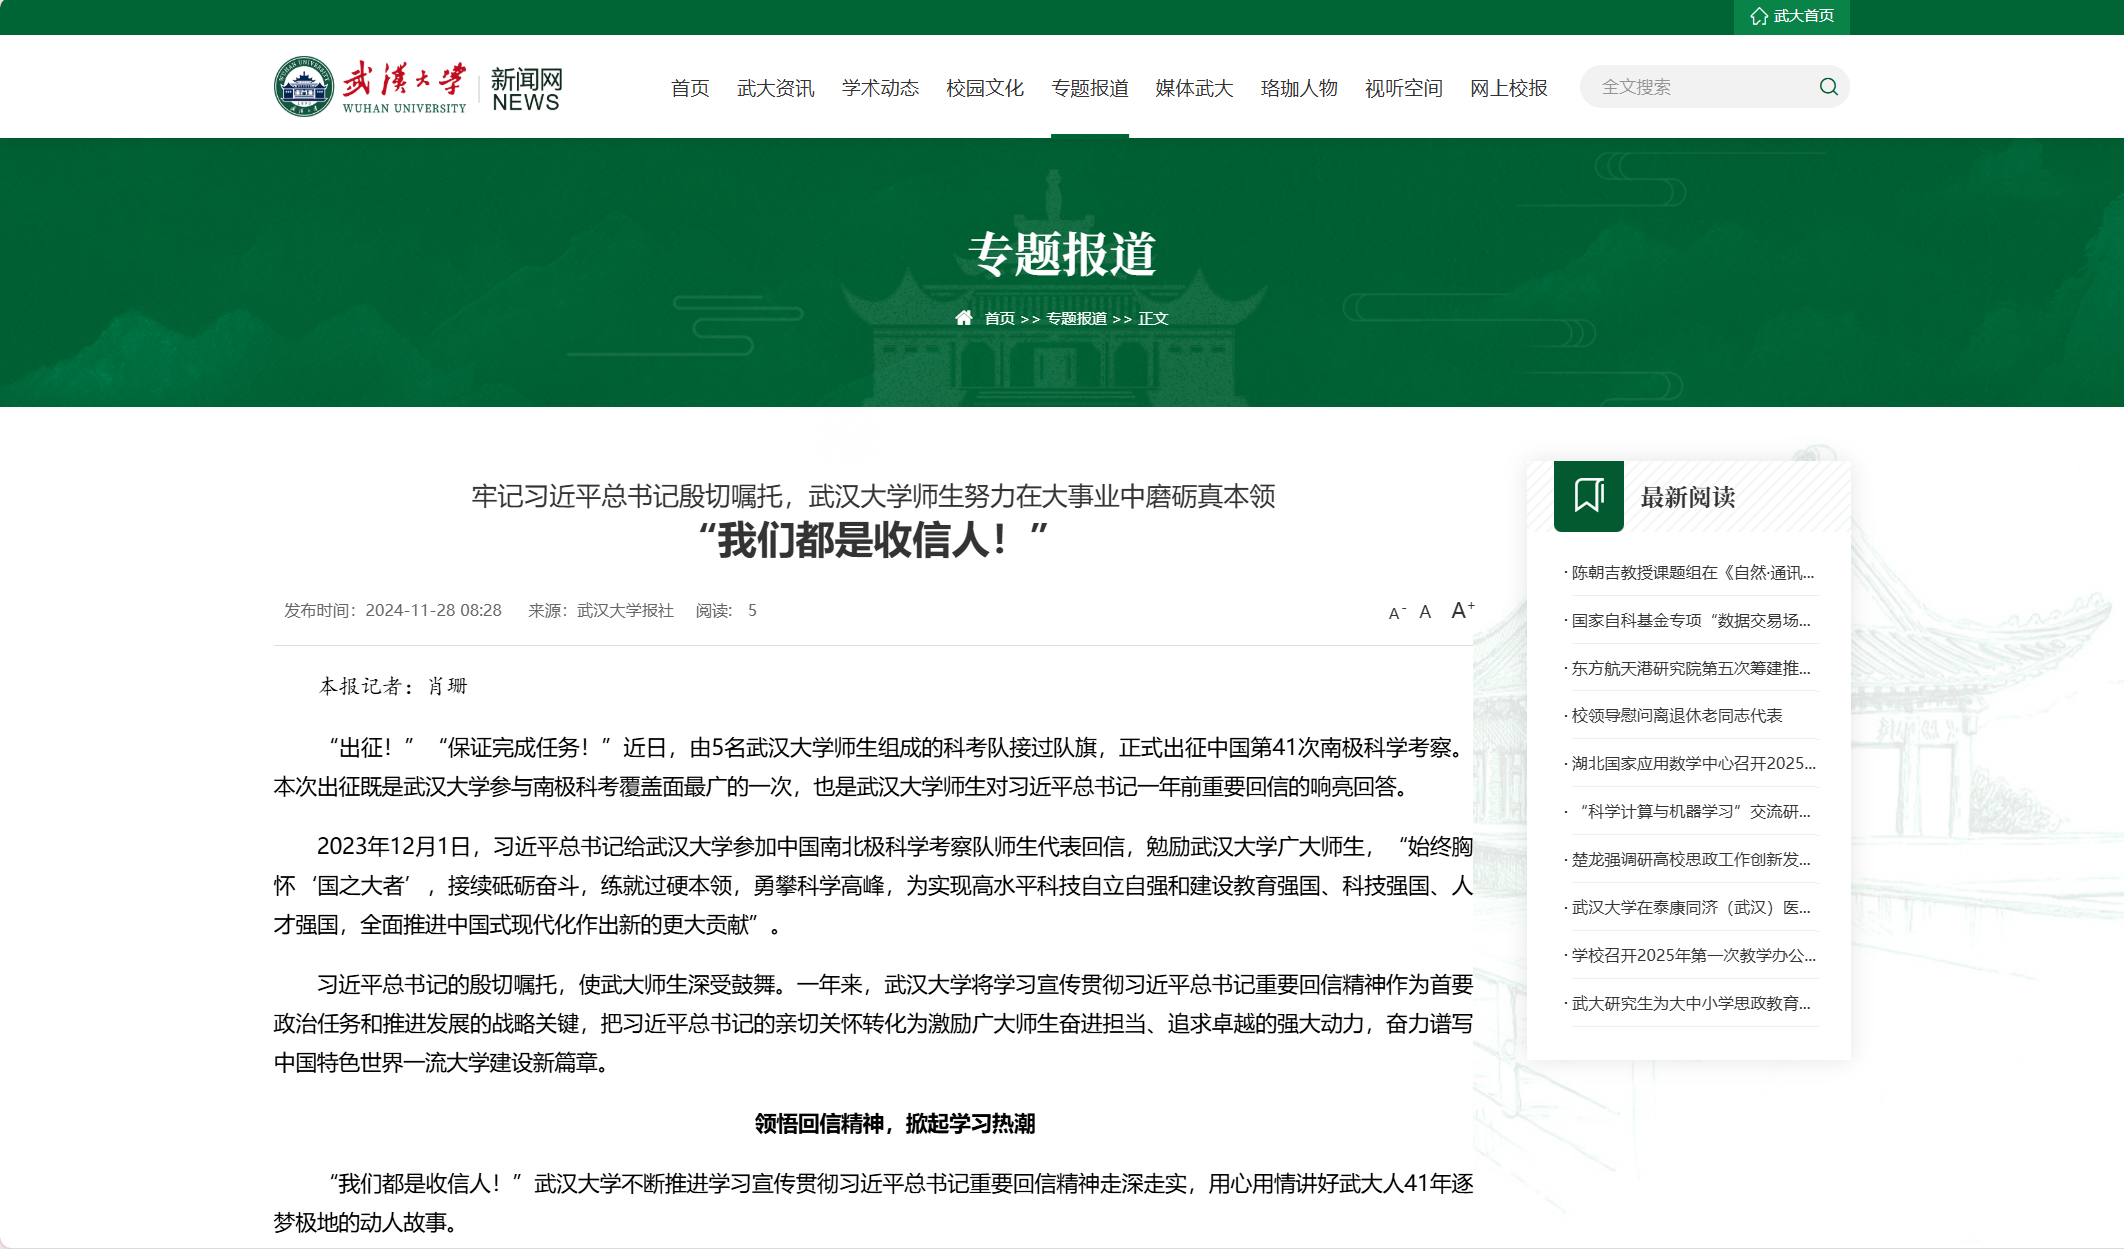Screen dimensions: 2124x1249
Task: Open the 学术动态 menu item
Action: pyautogui.click(x=880, y=88)
